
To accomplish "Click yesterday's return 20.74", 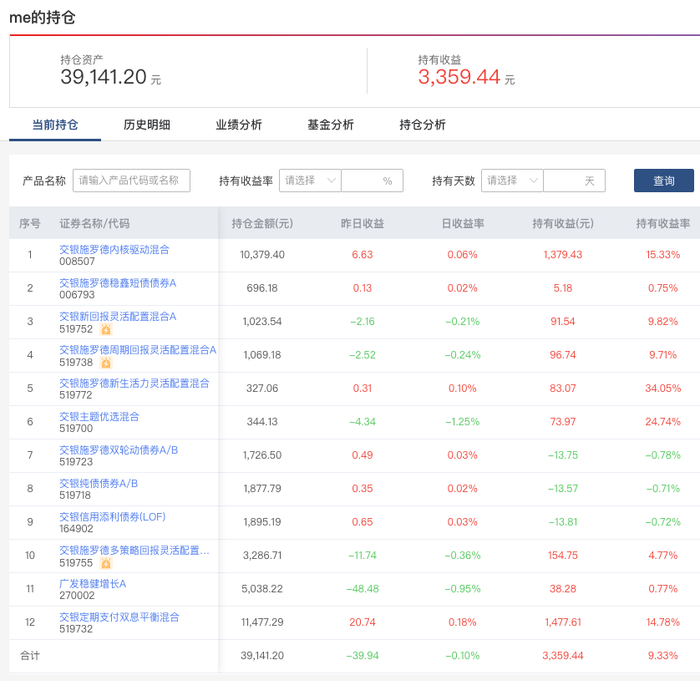I will 362,622.
